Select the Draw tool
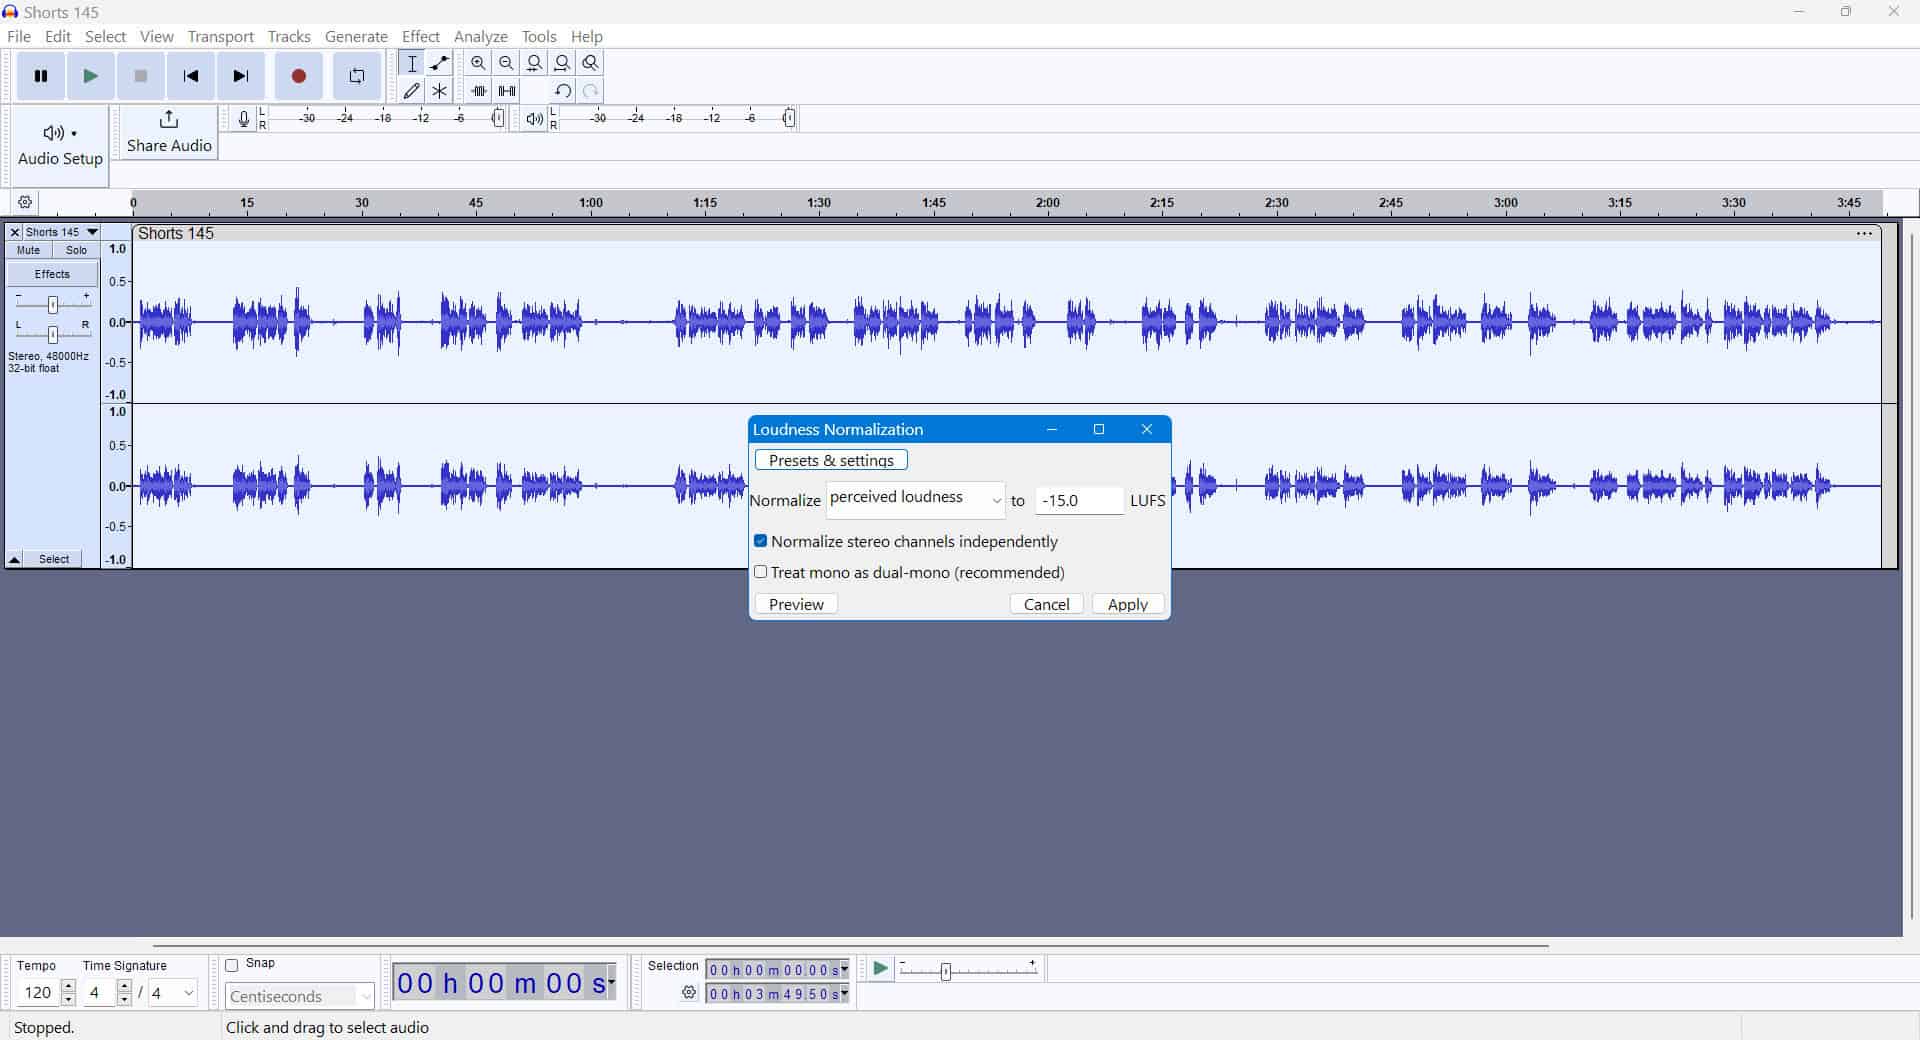Image resolution: width=1920 pixels, height=1040 pixels. tap(411, 90)
